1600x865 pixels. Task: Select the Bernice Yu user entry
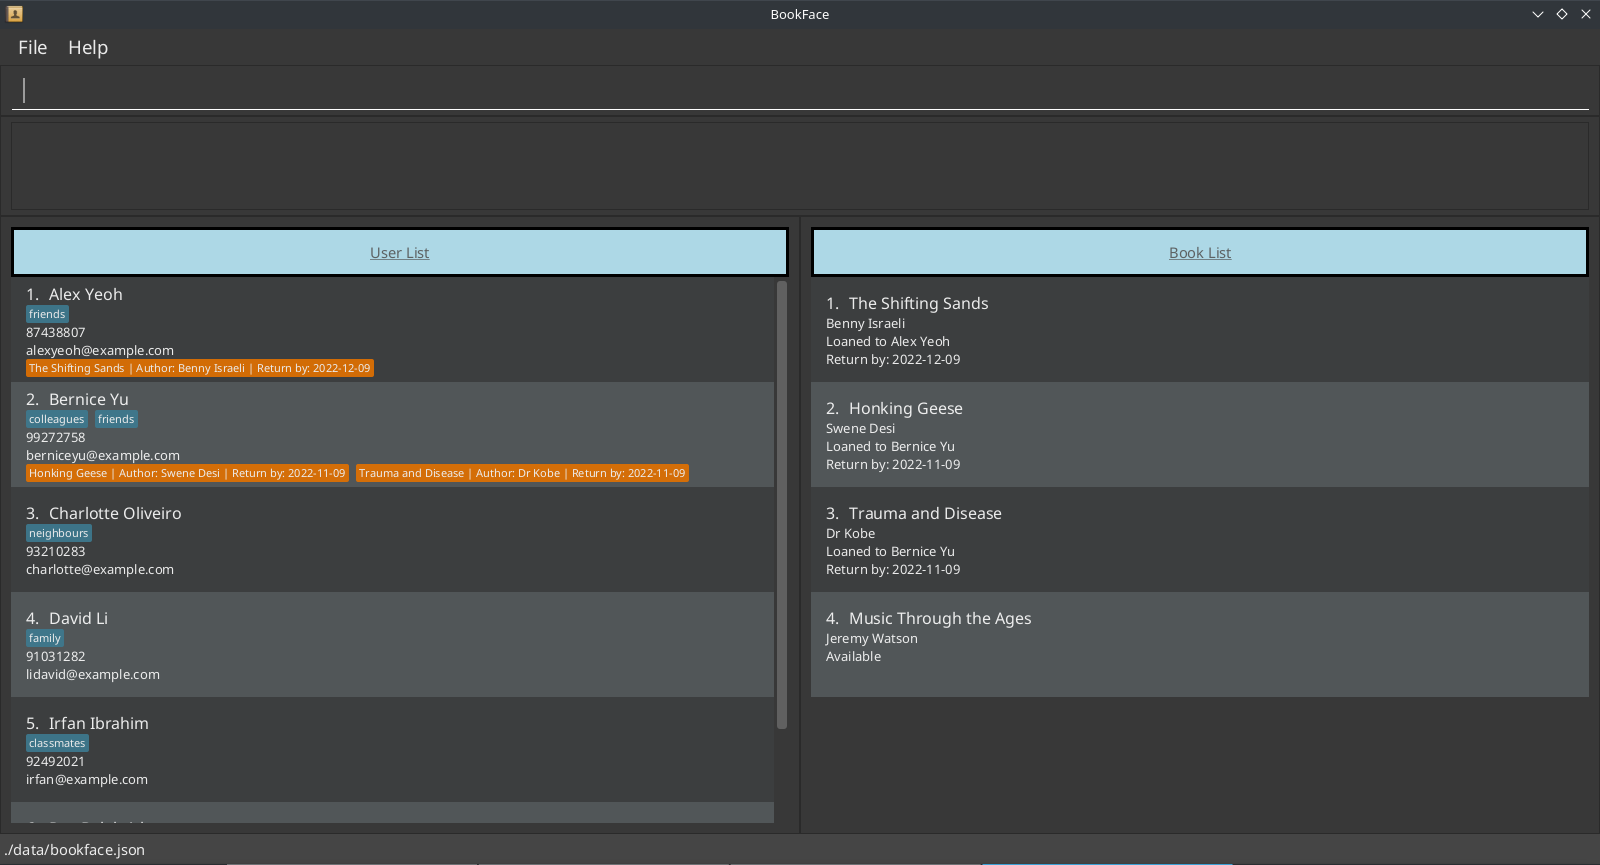[x=392, y=434]
